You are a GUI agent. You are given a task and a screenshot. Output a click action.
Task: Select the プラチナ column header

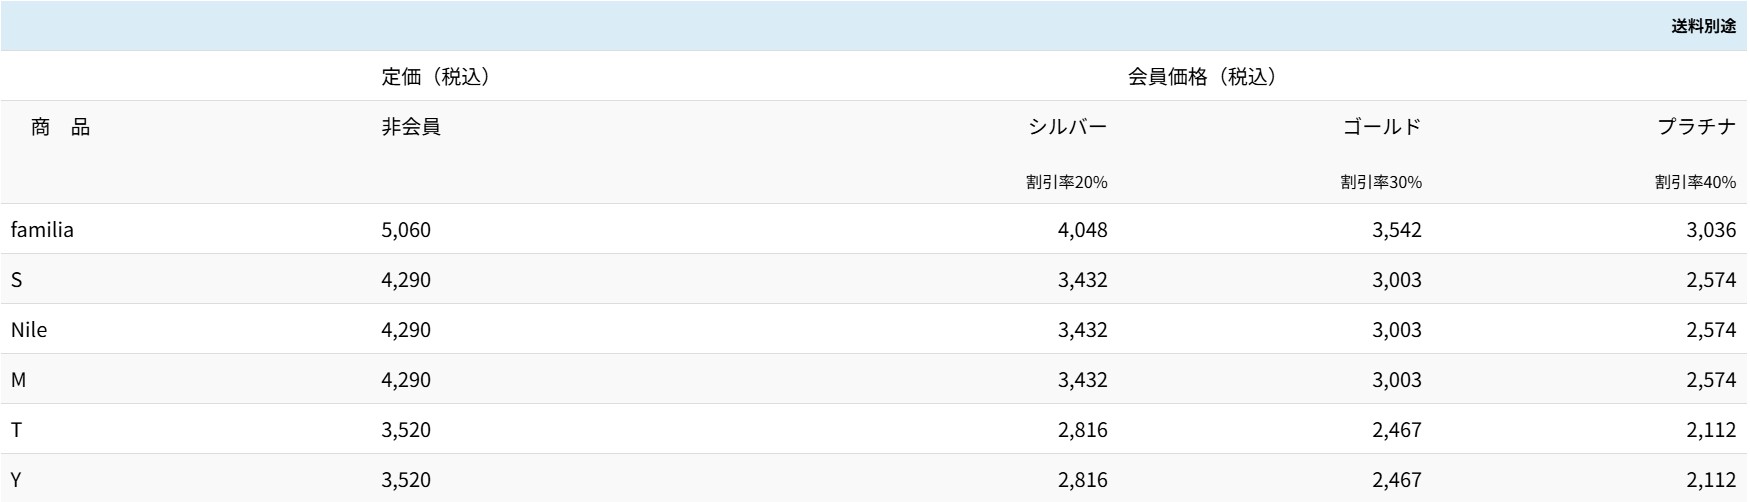tap(1696, 127)
